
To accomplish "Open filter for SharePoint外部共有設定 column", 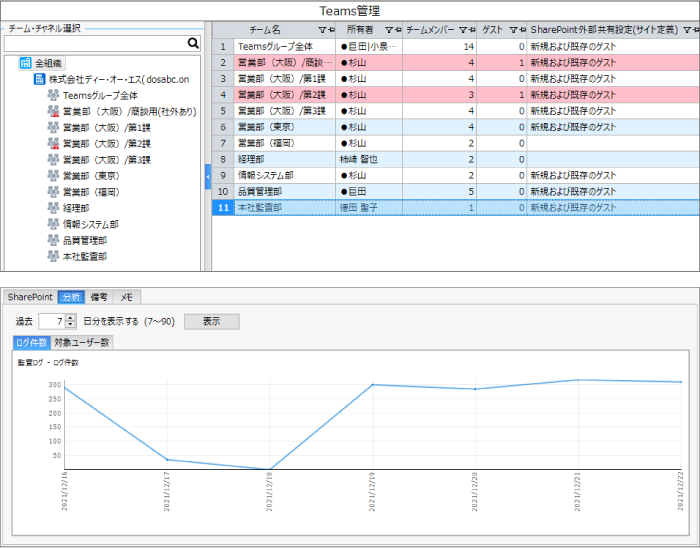I will [x=687, y=30].
